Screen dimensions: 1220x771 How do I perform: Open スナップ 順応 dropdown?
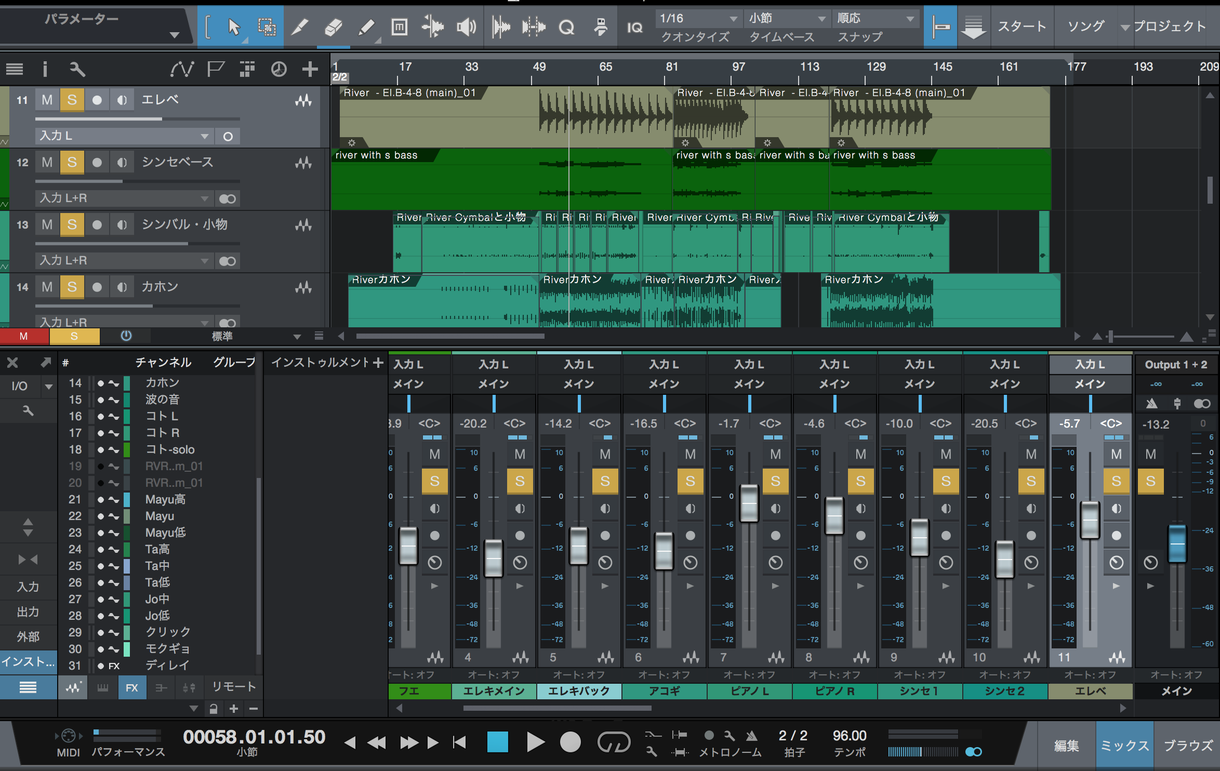pos(876,19)
